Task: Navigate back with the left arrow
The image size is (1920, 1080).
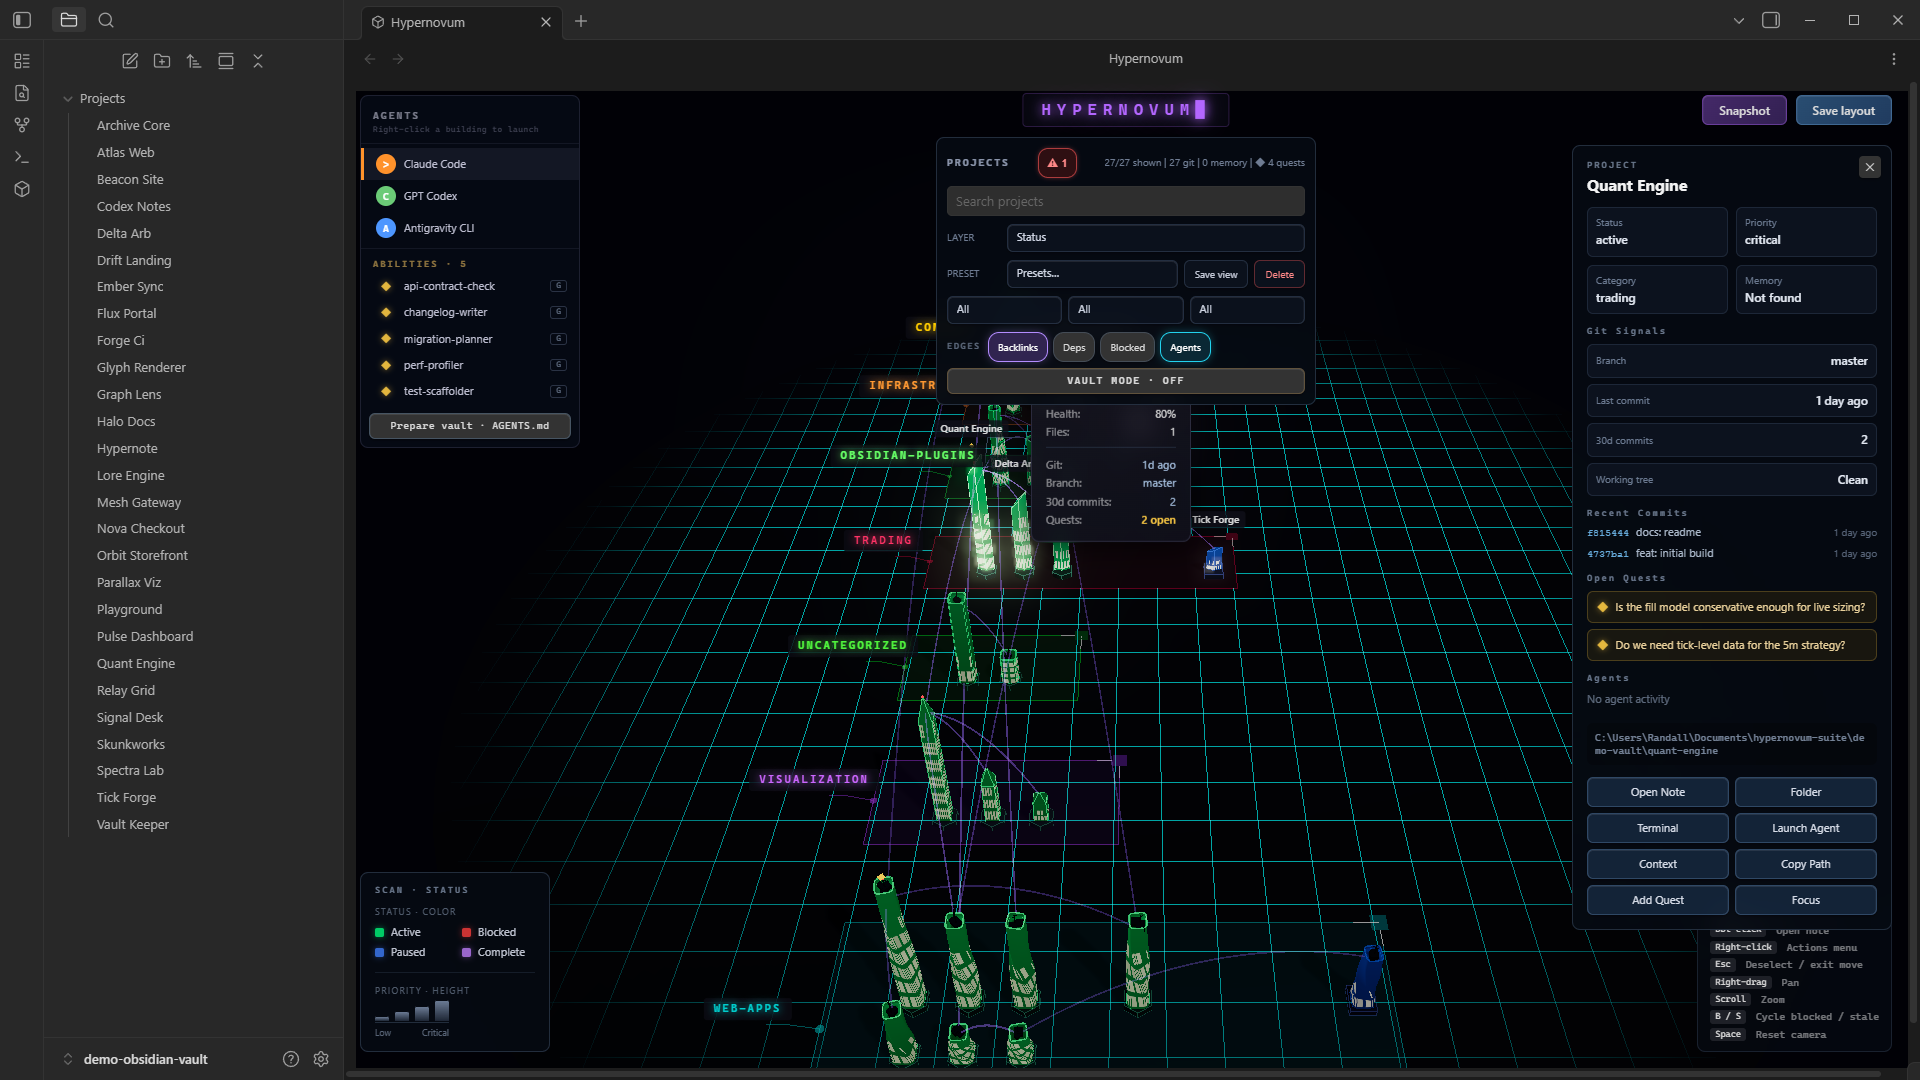Action: pos(370,59)
